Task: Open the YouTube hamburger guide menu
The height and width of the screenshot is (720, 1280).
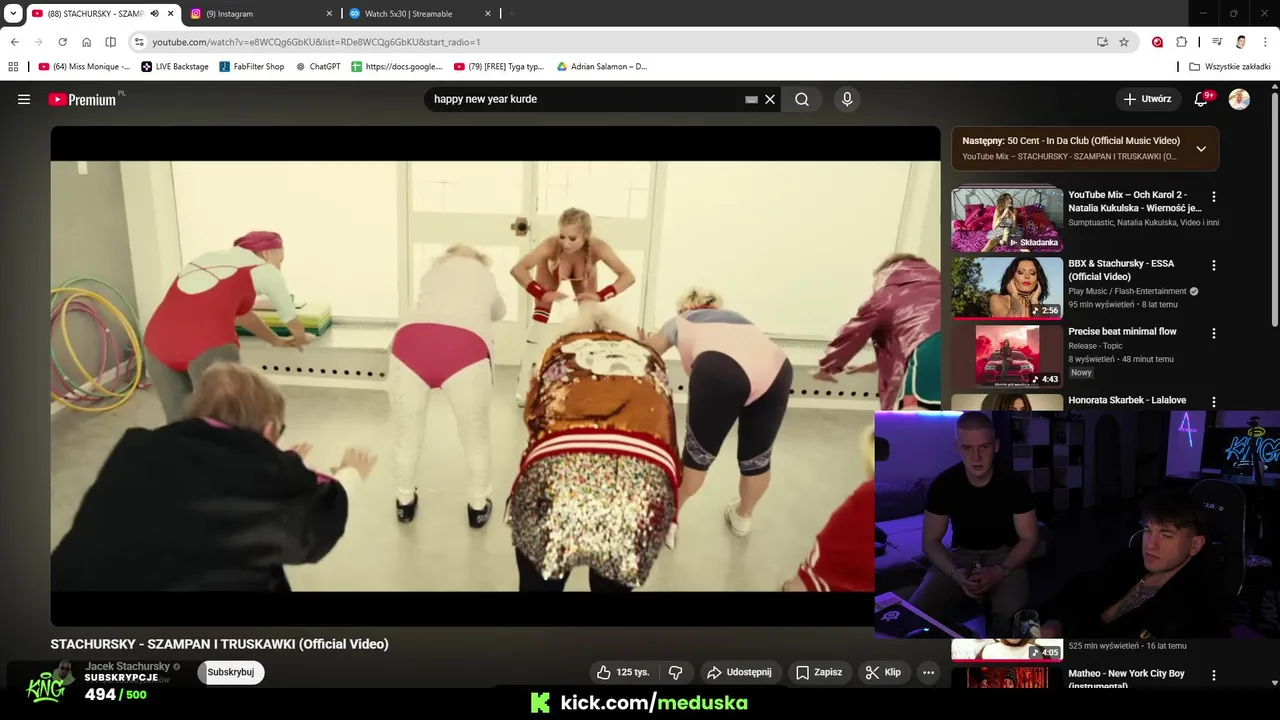Action: (24, 99)
